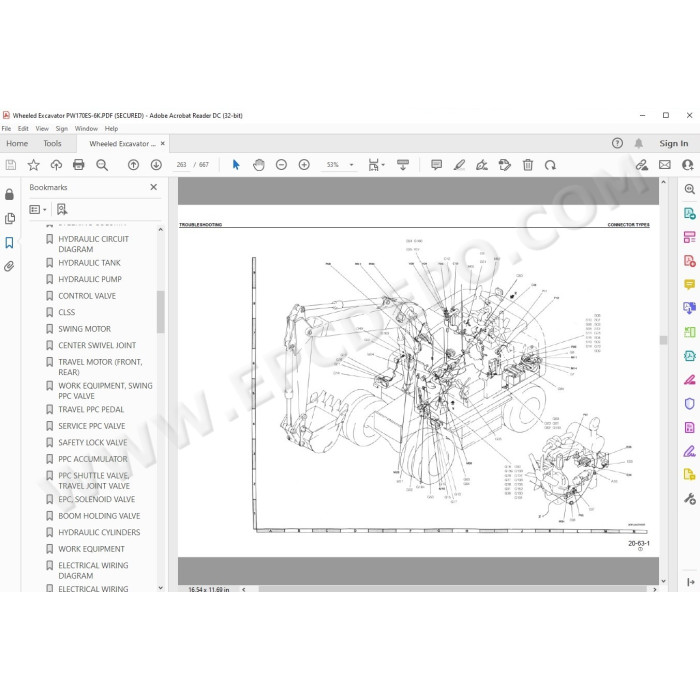Toggle the Bookmarks panel icon
This screenshot has width=700, height=700.
click(x=9, y=242)
